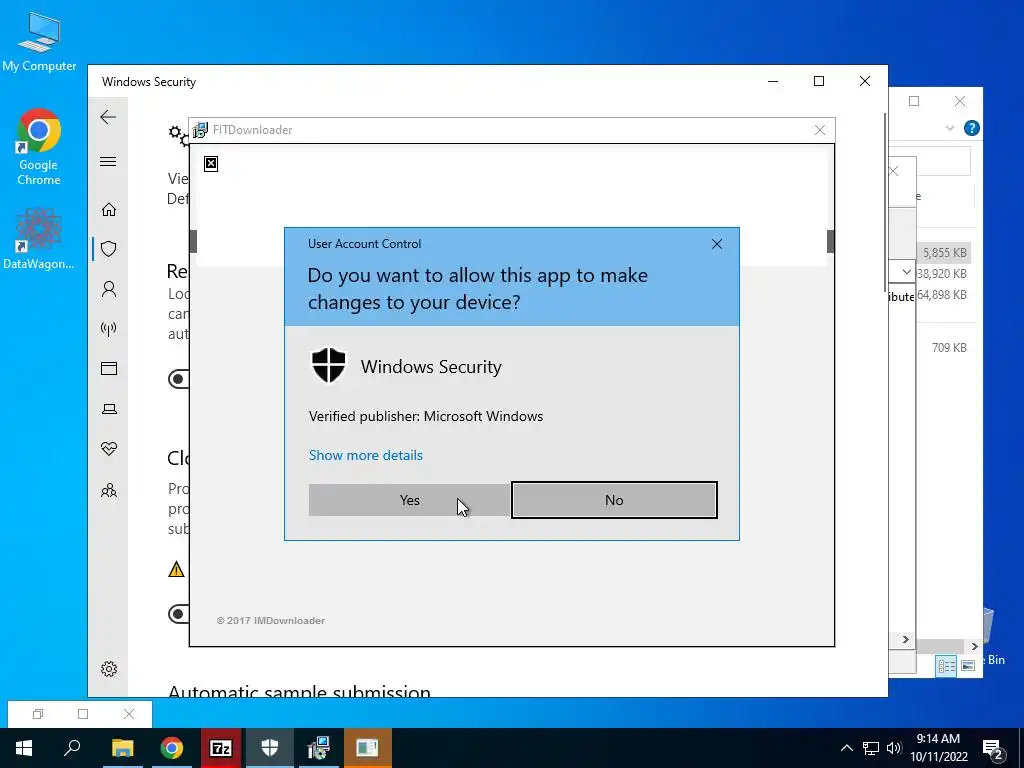Minimize the Windows Security window
Screen dimensions: 1024x768
pos(773,81)
